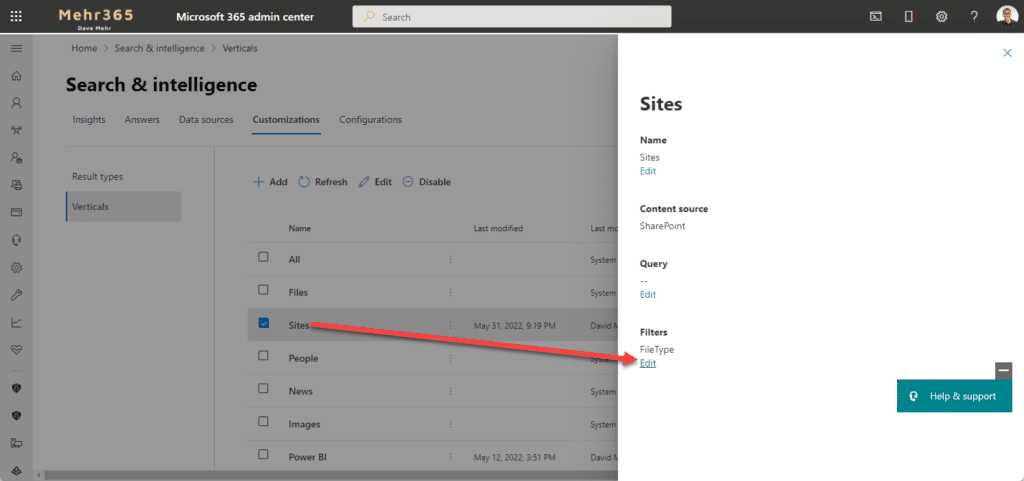Image resolution: width=1024 pixels, height=481 pixels.
Task: Open Azure Active Directory sidebar icon
Action: (x=16, y=471)
